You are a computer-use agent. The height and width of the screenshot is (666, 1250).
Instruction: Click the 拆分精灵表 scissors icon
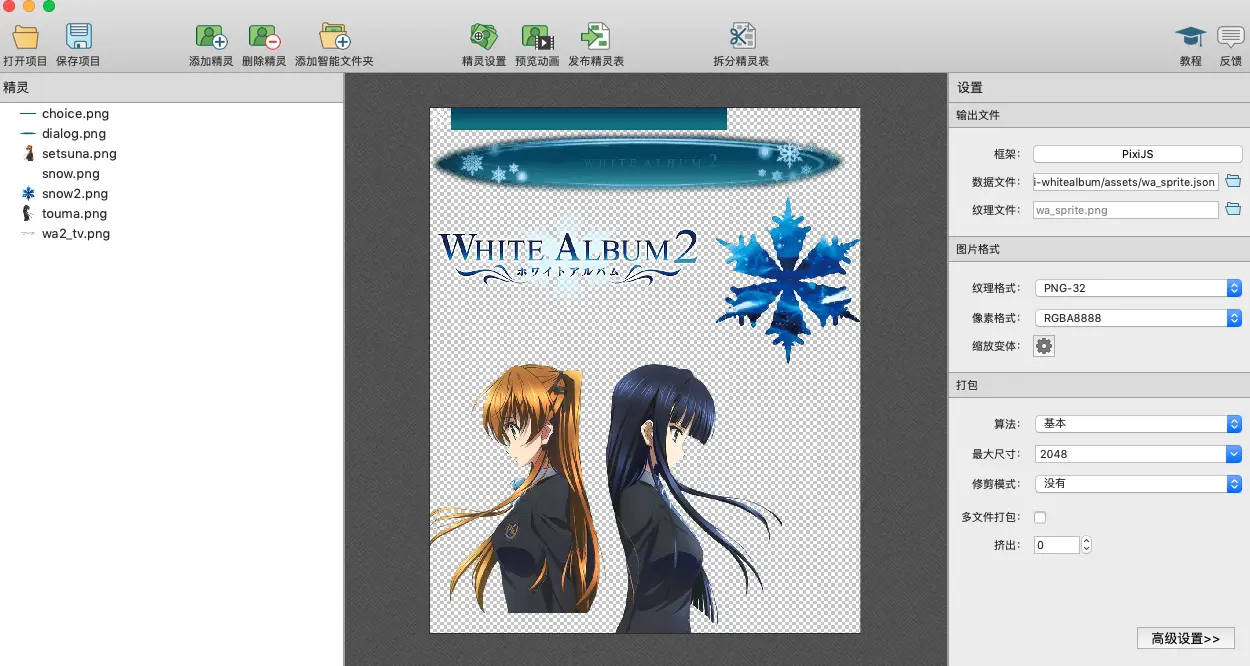pyautogui.click(x=741, y=37)
